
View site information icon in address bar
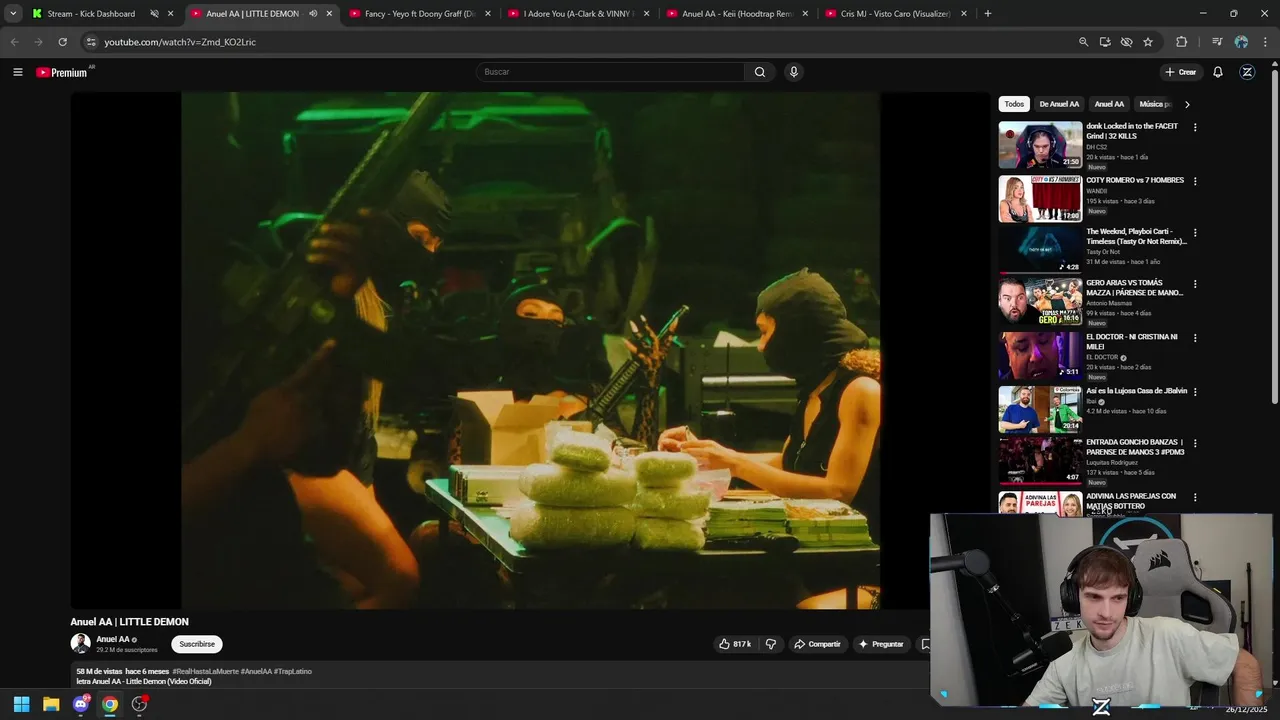click(91, 42)
